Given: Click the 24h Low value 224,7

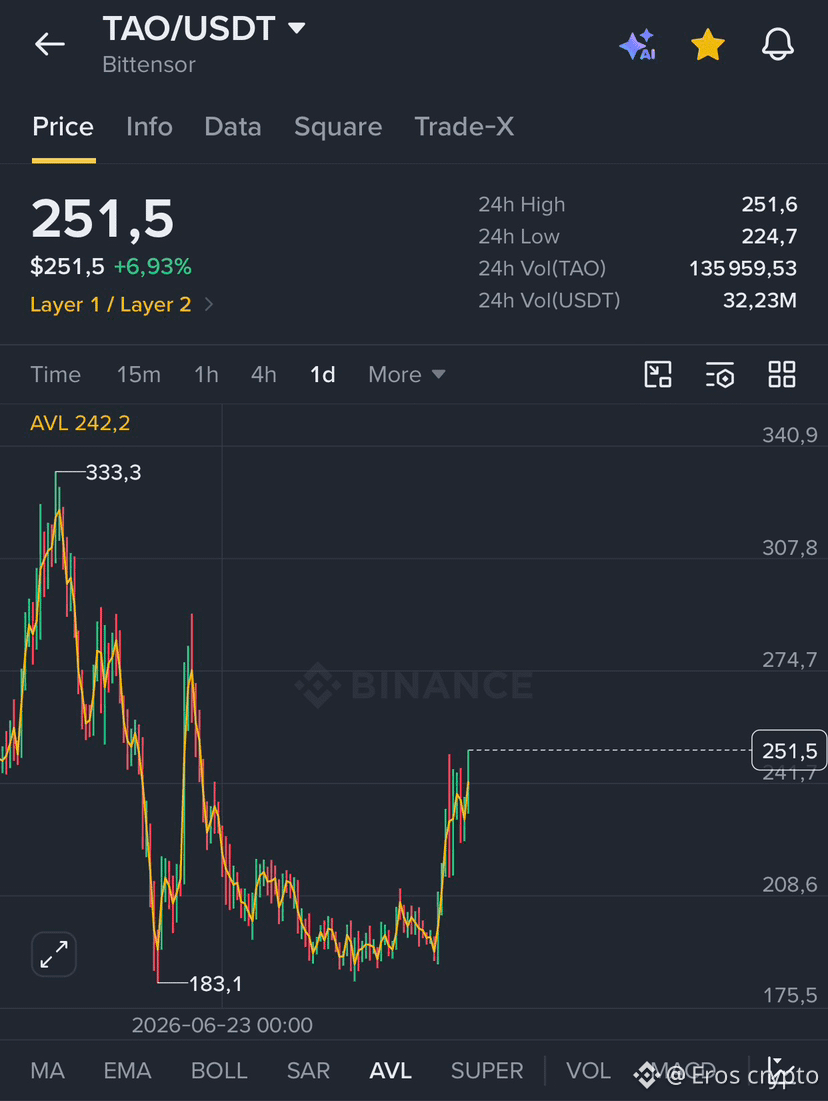Looking at the screenshot, I should click(769, 236).
